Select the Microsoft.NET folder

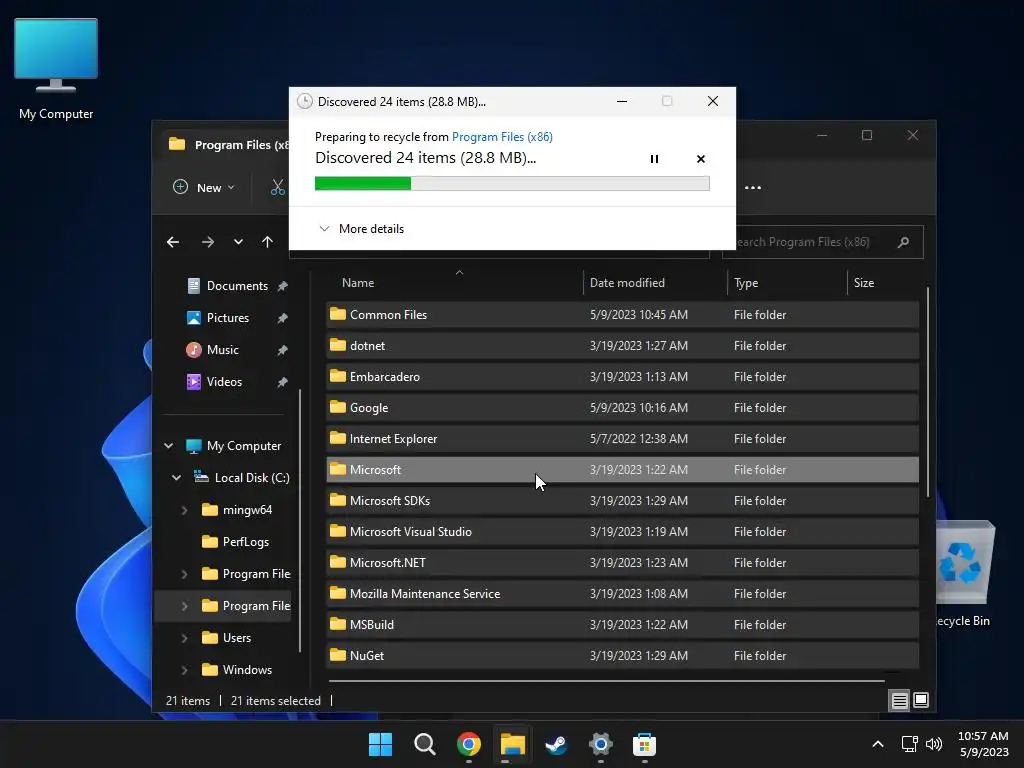click(x=622, y=563)
